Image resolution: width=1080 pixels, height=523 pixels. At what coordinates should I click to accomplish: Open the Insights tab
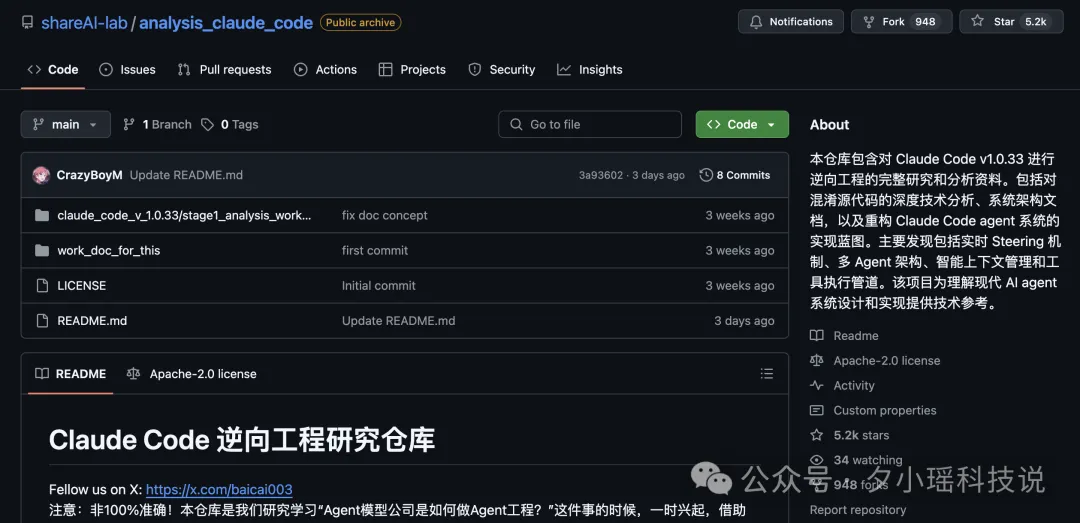(590, 70)
